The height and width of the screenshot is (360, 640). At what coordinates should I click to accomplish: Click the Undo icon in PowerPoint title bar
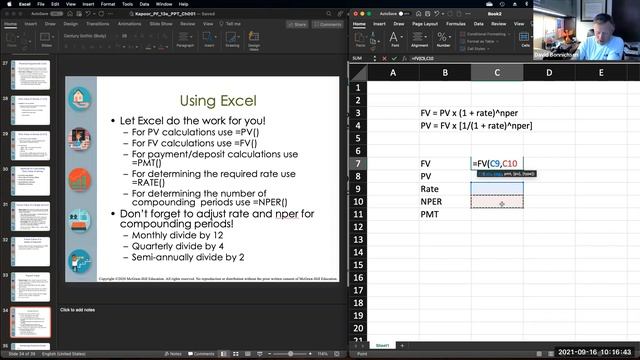(88, 14)
